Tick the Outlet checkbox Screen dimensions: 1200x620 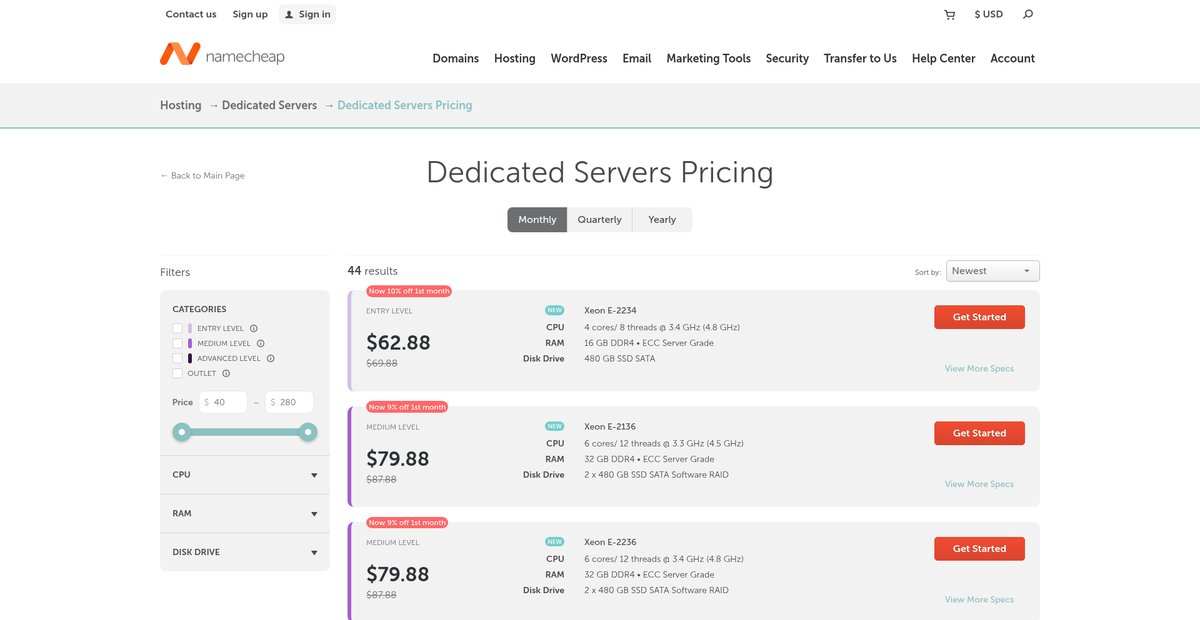[x=177, y=373]
